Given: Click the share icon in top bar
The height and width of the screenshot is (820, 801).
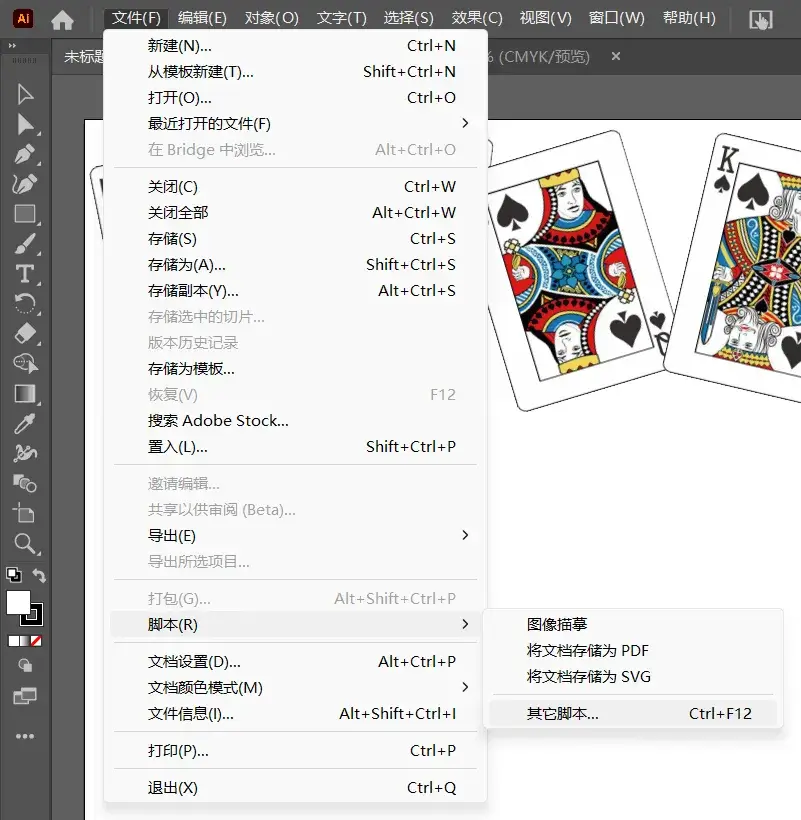Looking at the screenshot, I should coord(761,20).
